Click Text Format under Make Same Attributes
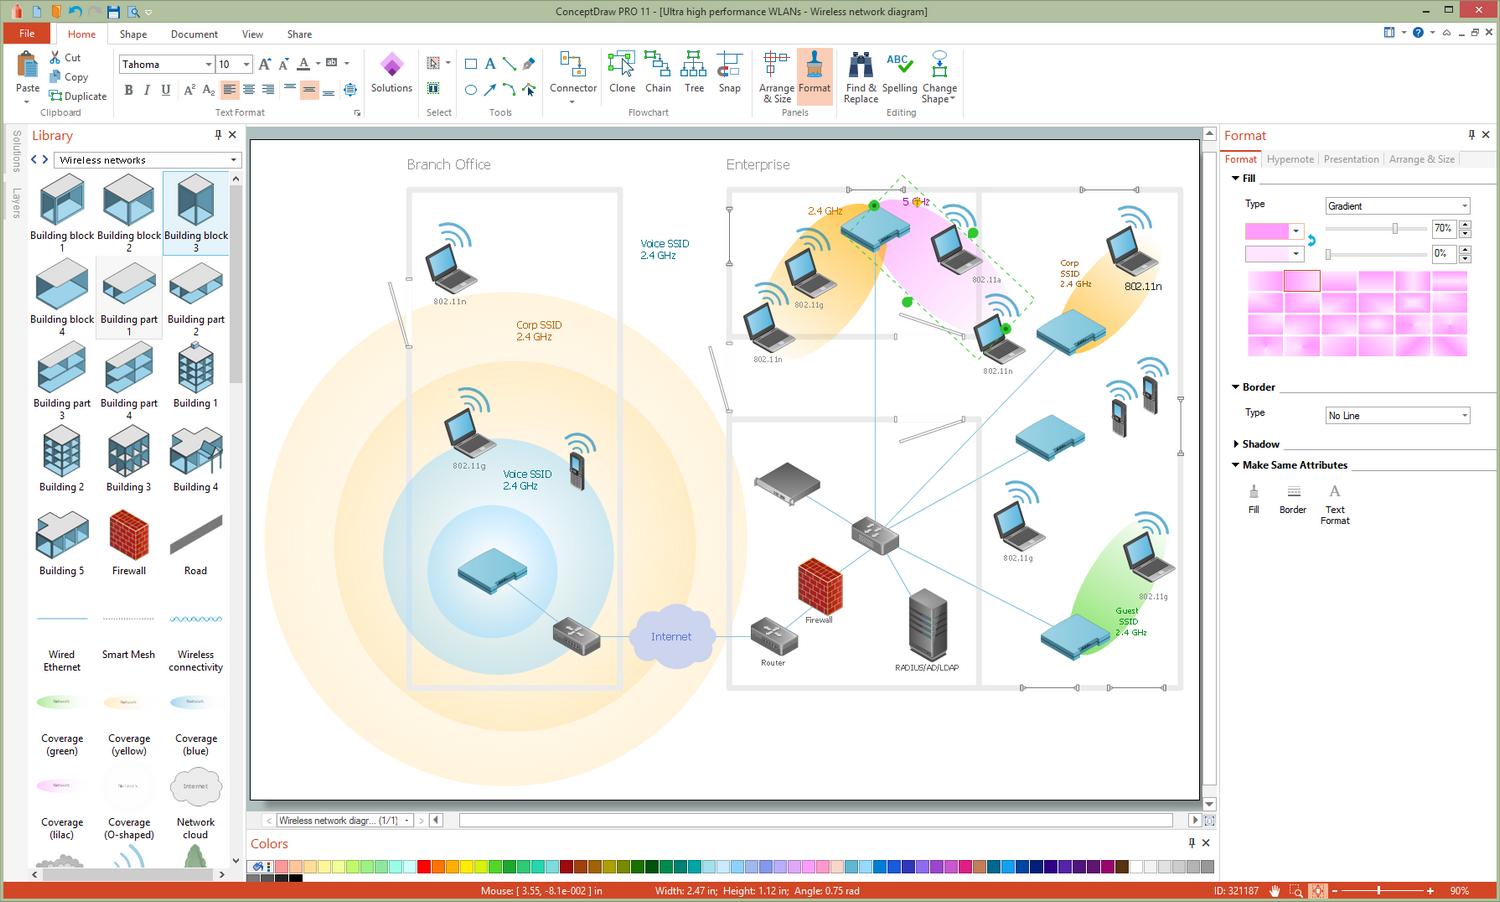This screenshot has width=1500, height=902. pyautogui.click(x=1335, y=504)
